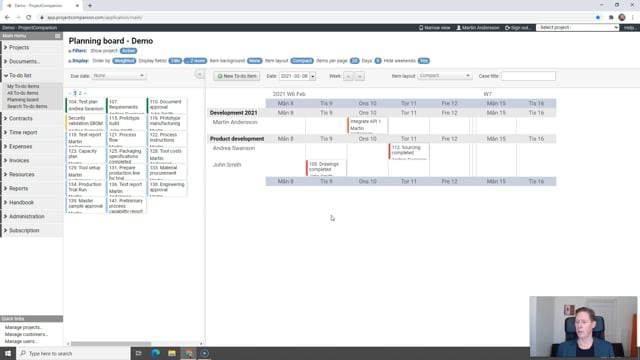Go to page 2 of to-do cards
This screenshot has height=360, width=640.
pyautogui.click(x=80, y=93)
